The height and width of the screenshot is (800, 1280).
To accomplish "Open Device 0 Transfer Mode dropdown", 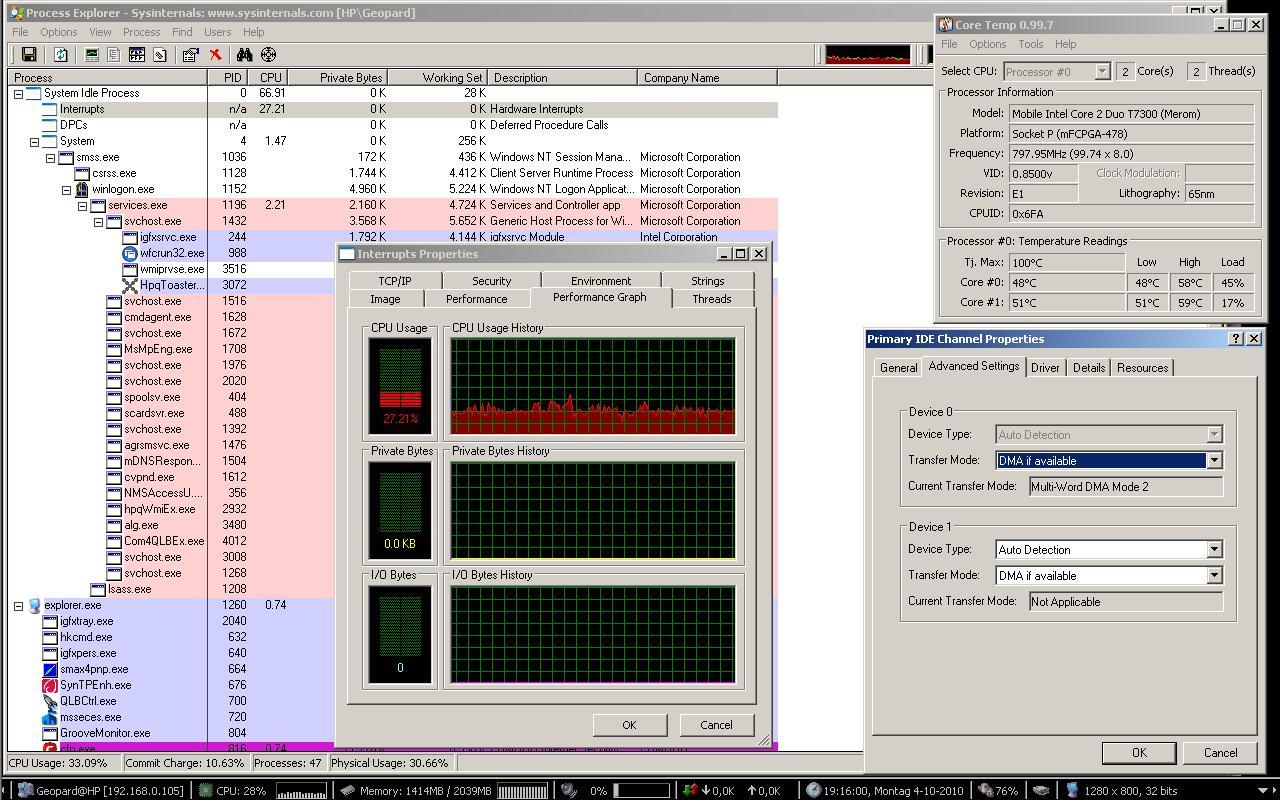I will [1214, 461].
